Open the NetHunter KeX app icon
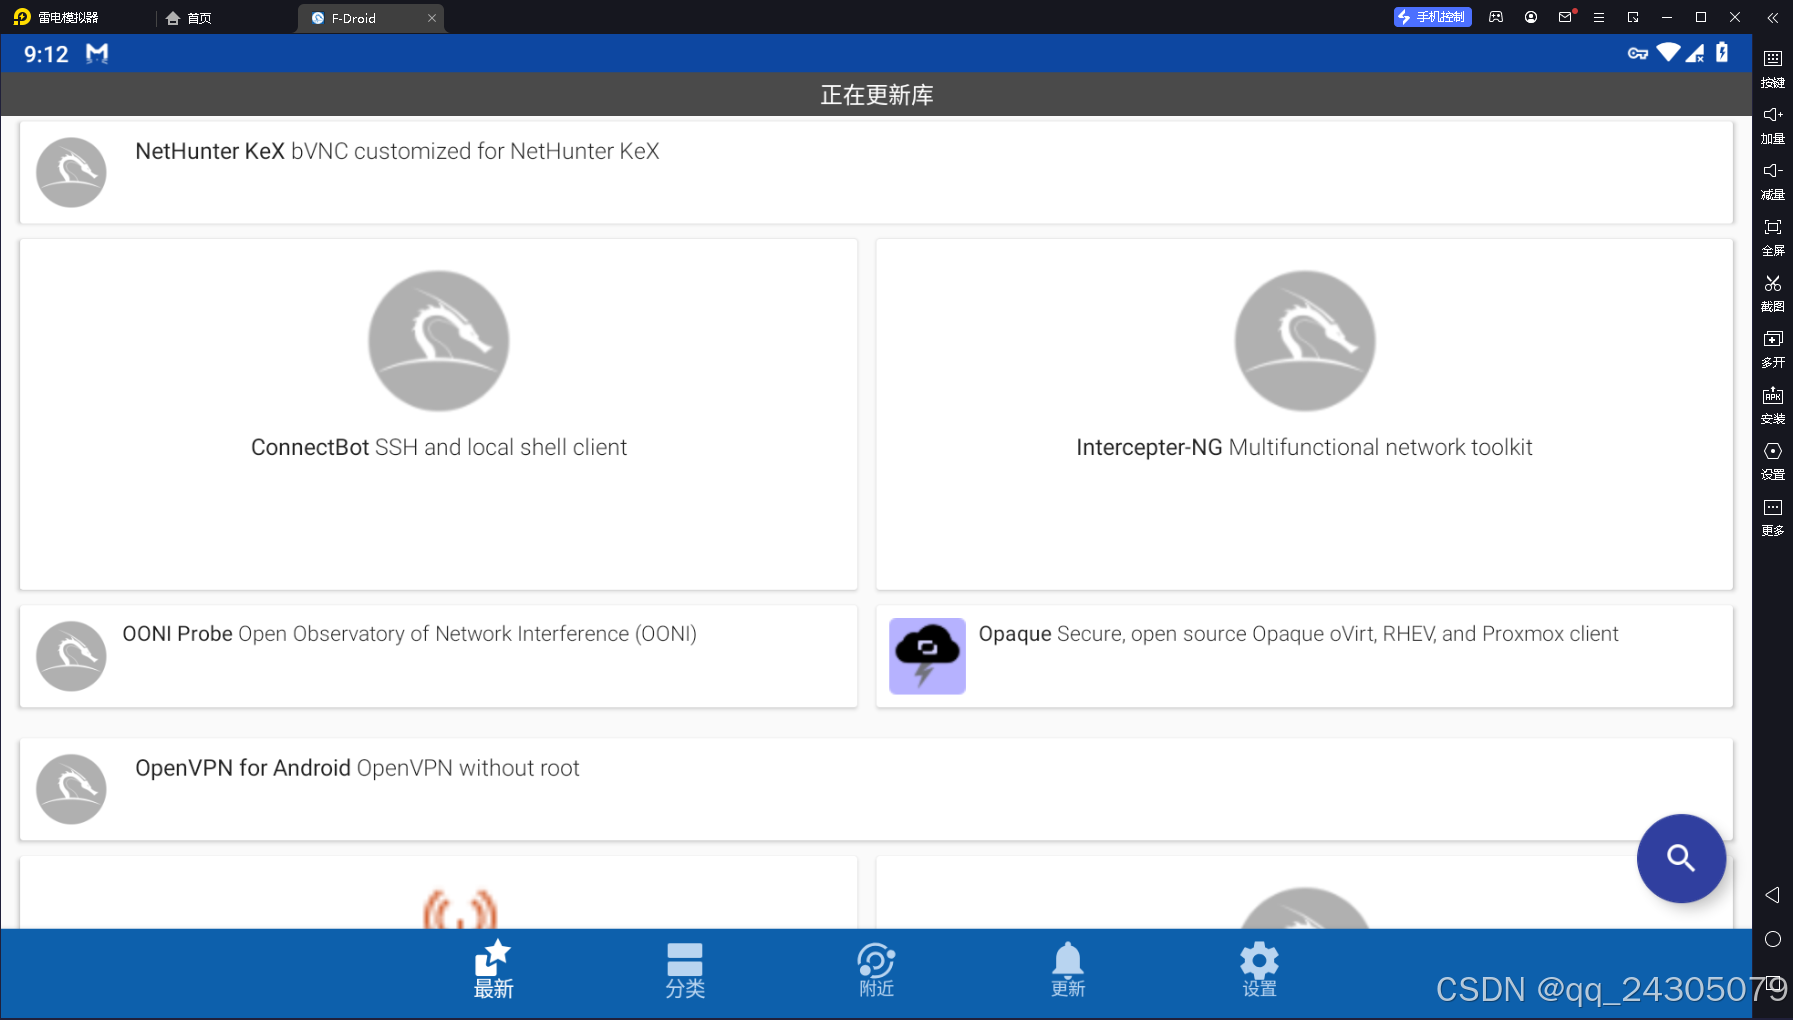 (x=71, y=172)
